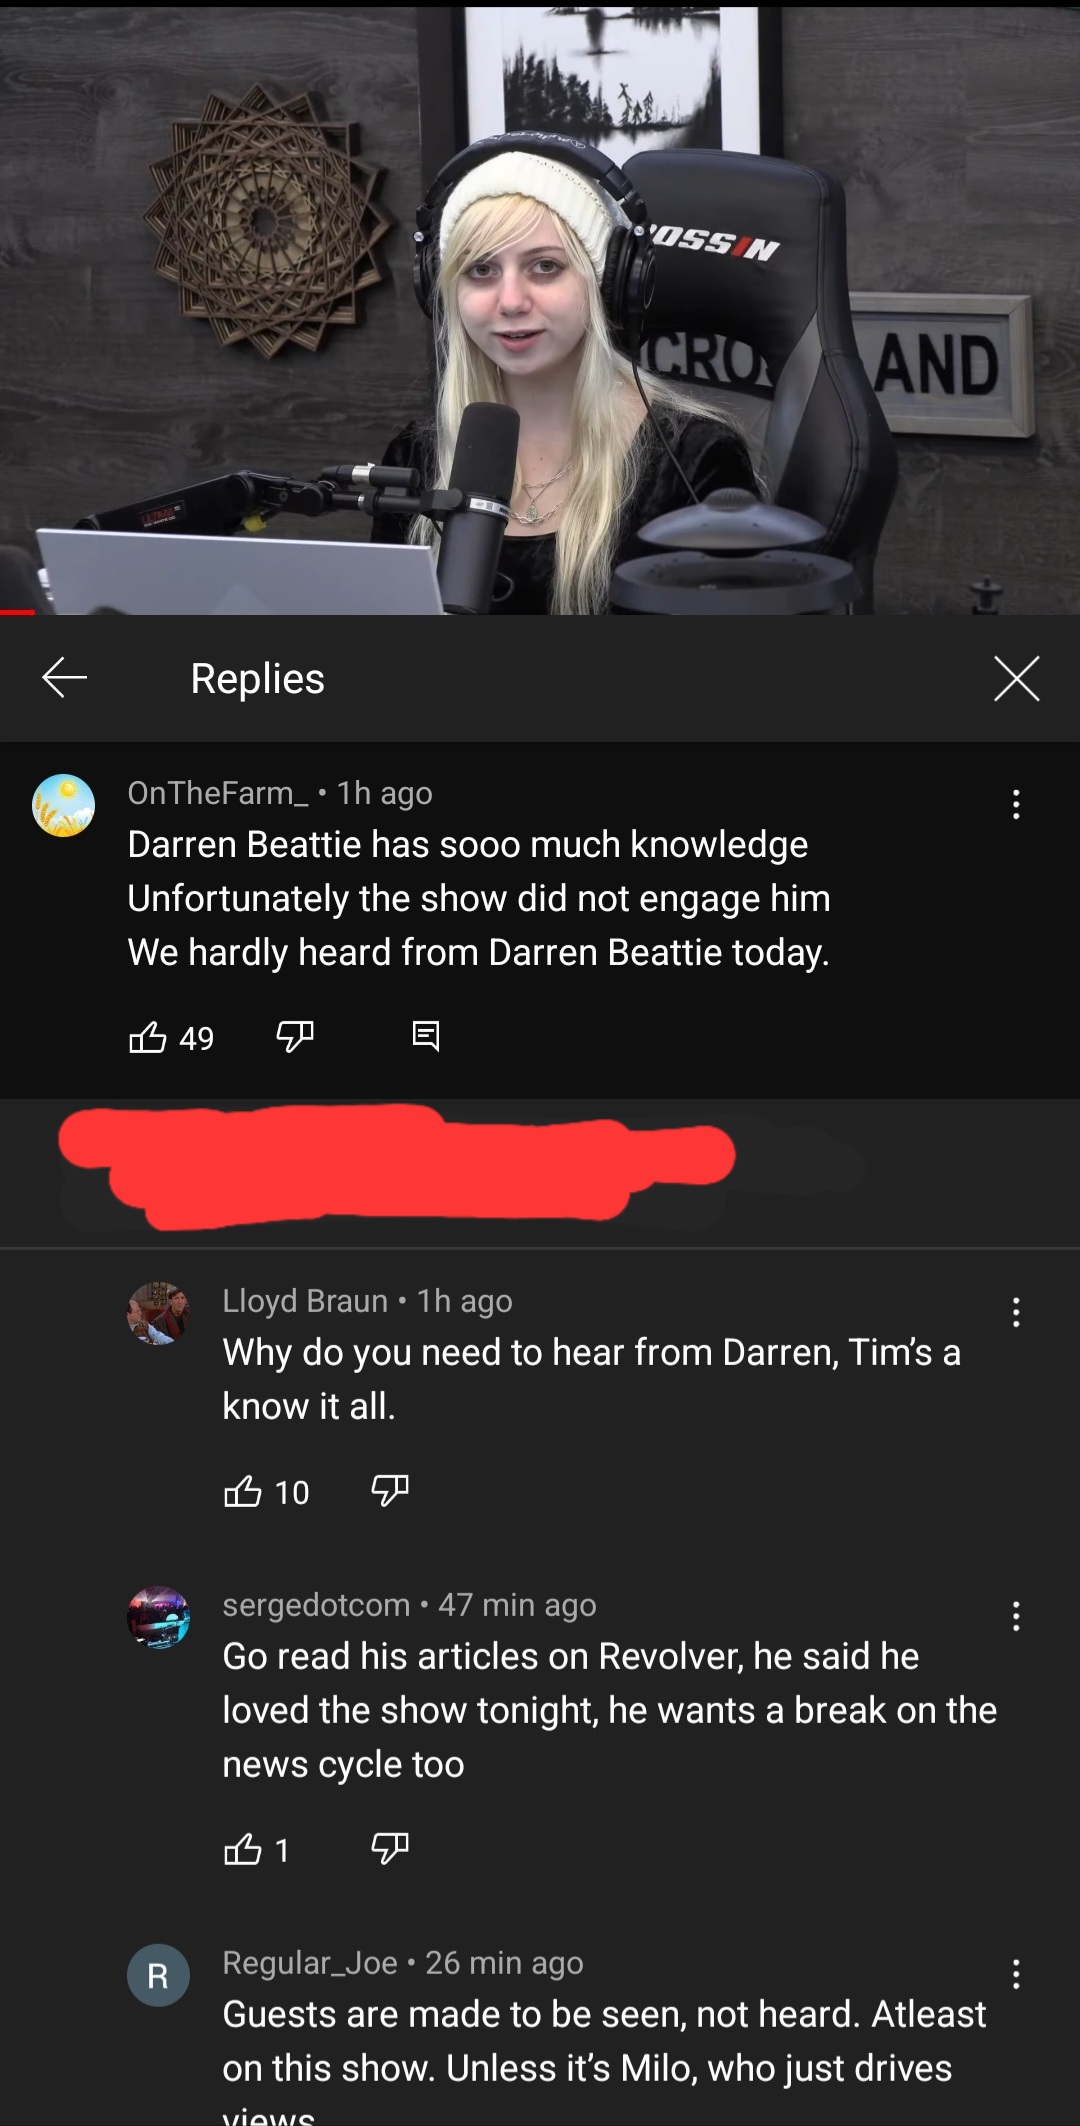The height and width of the screenshot is (2126, 1080).
Task: Open more options for sergedotcom's reply
Action: [x=1016, y=1616]
